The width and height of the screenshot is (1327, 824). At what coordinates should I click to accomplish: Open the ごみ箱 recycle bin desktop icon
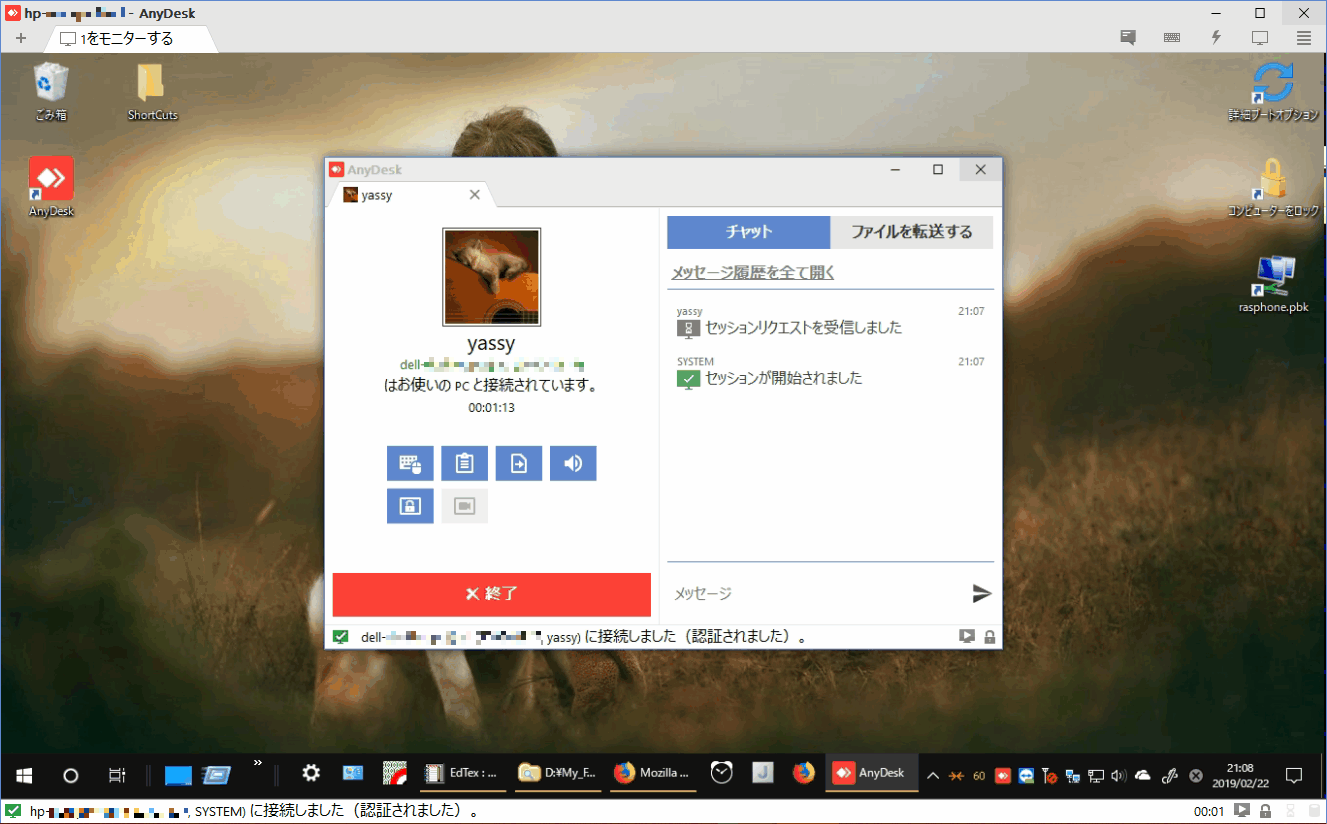tap(50, 92)
